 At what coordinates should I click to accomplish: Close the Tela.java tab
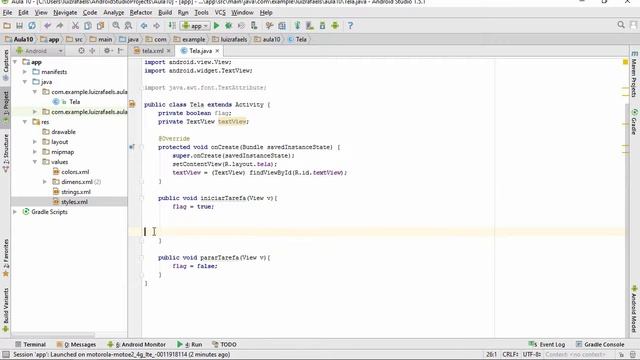point(218,51)
